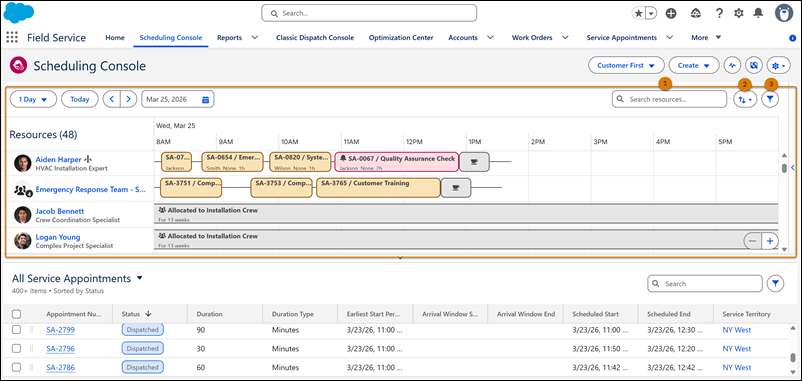Screen dimensions: 802x381
Task: Open the notifications bell
Action: pyautogui.click(x=758, y=14)
